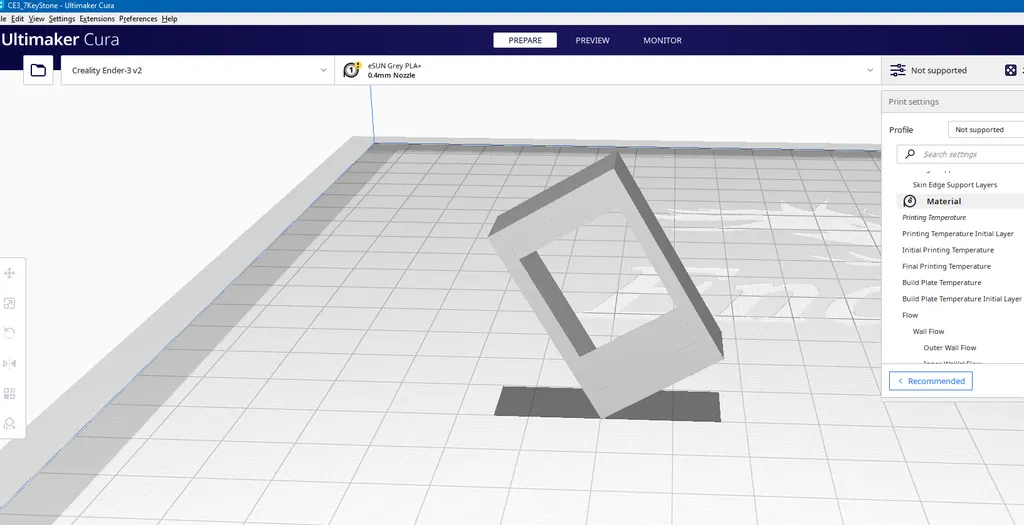
Task: Select the Mirror tool in left toolbar
Action: (x=9, y=364)
